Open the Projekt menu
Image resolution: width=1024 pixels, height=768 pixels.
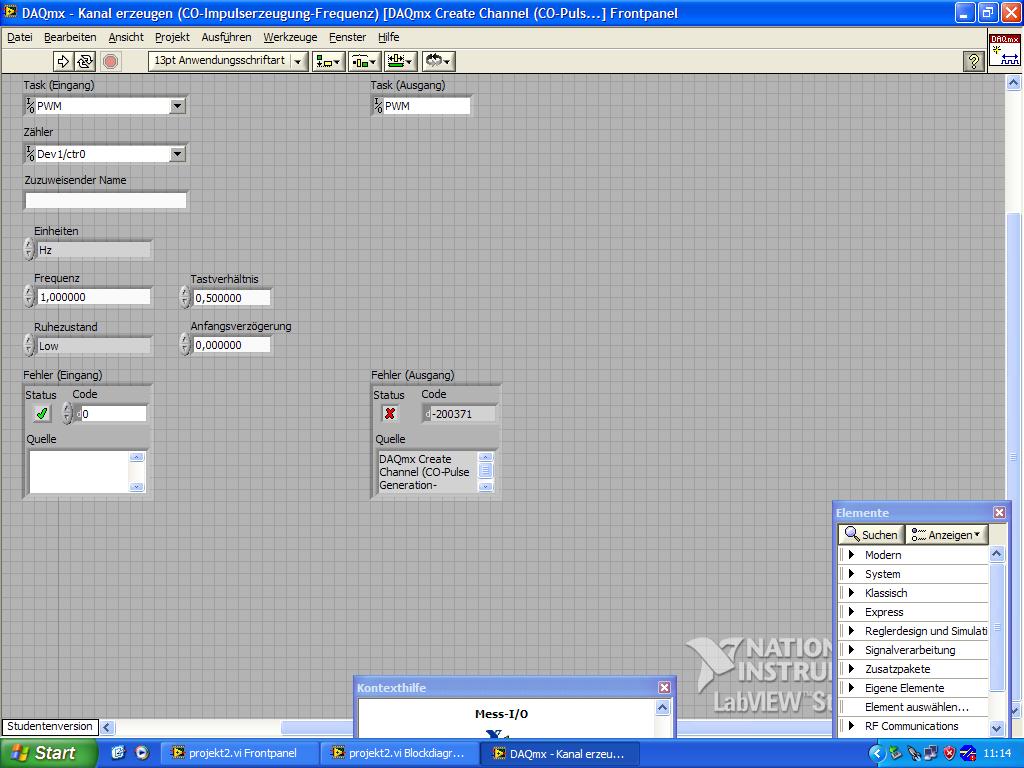tap(172, 37)
